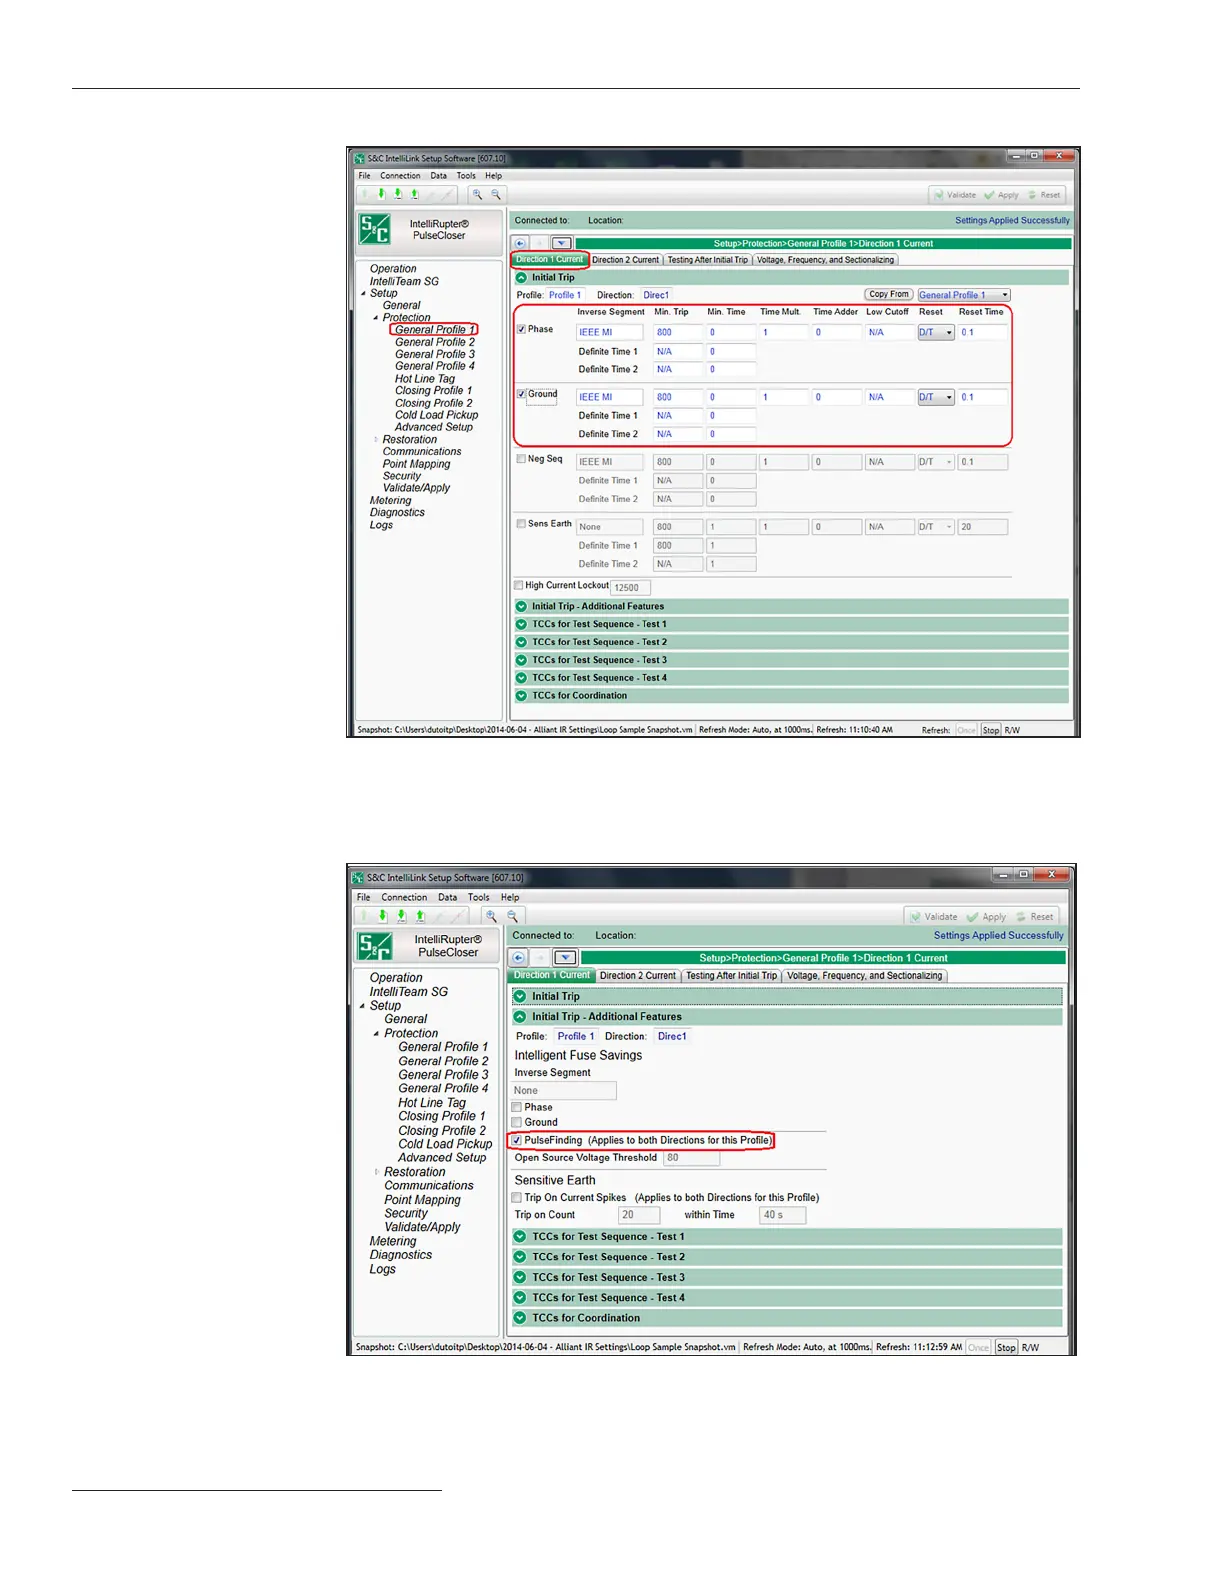
Task: Click the zoom-out magnifier in the lower window toolbar
Action: click(512, 916)
